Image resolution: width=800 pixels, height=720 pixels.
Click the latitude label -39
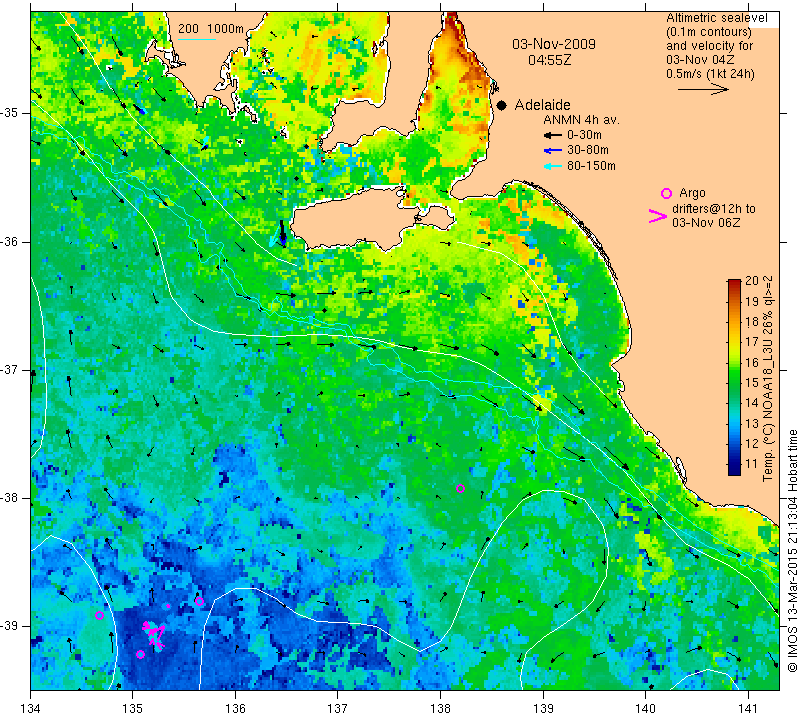click(10, 626)
